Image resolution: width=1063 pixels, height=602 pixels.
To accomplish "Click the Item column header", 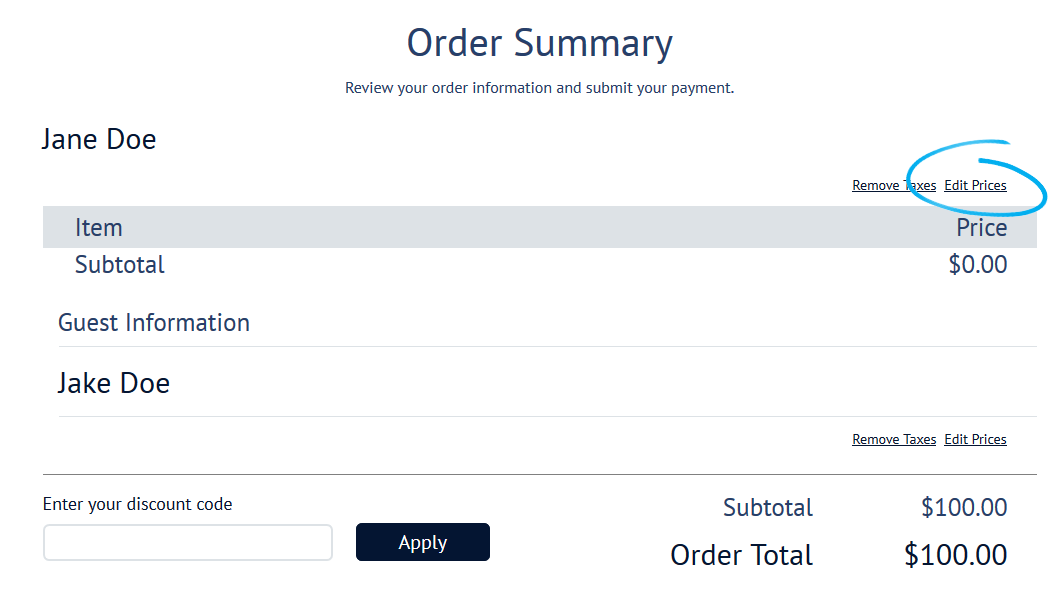I will click(x=98, y=227).
